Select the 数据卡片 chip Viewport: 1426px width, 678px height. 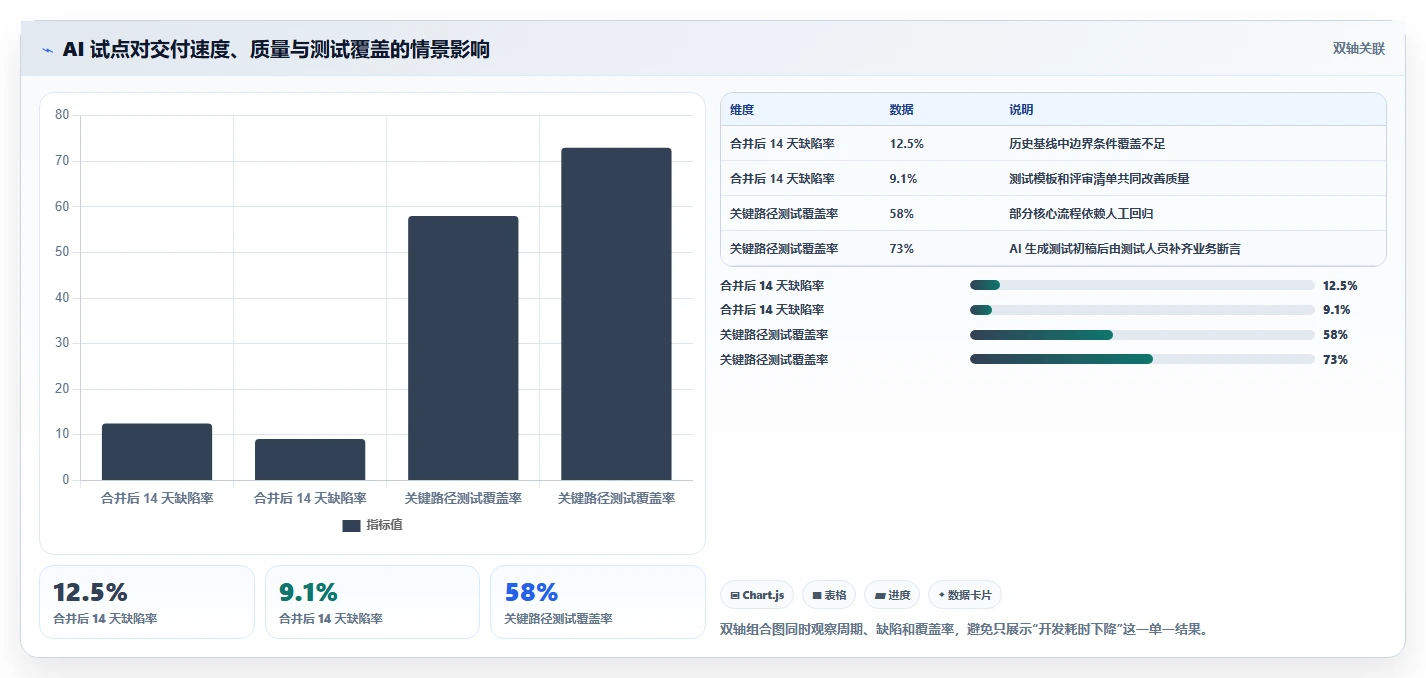pyautogui.click(x=965, y=595)
